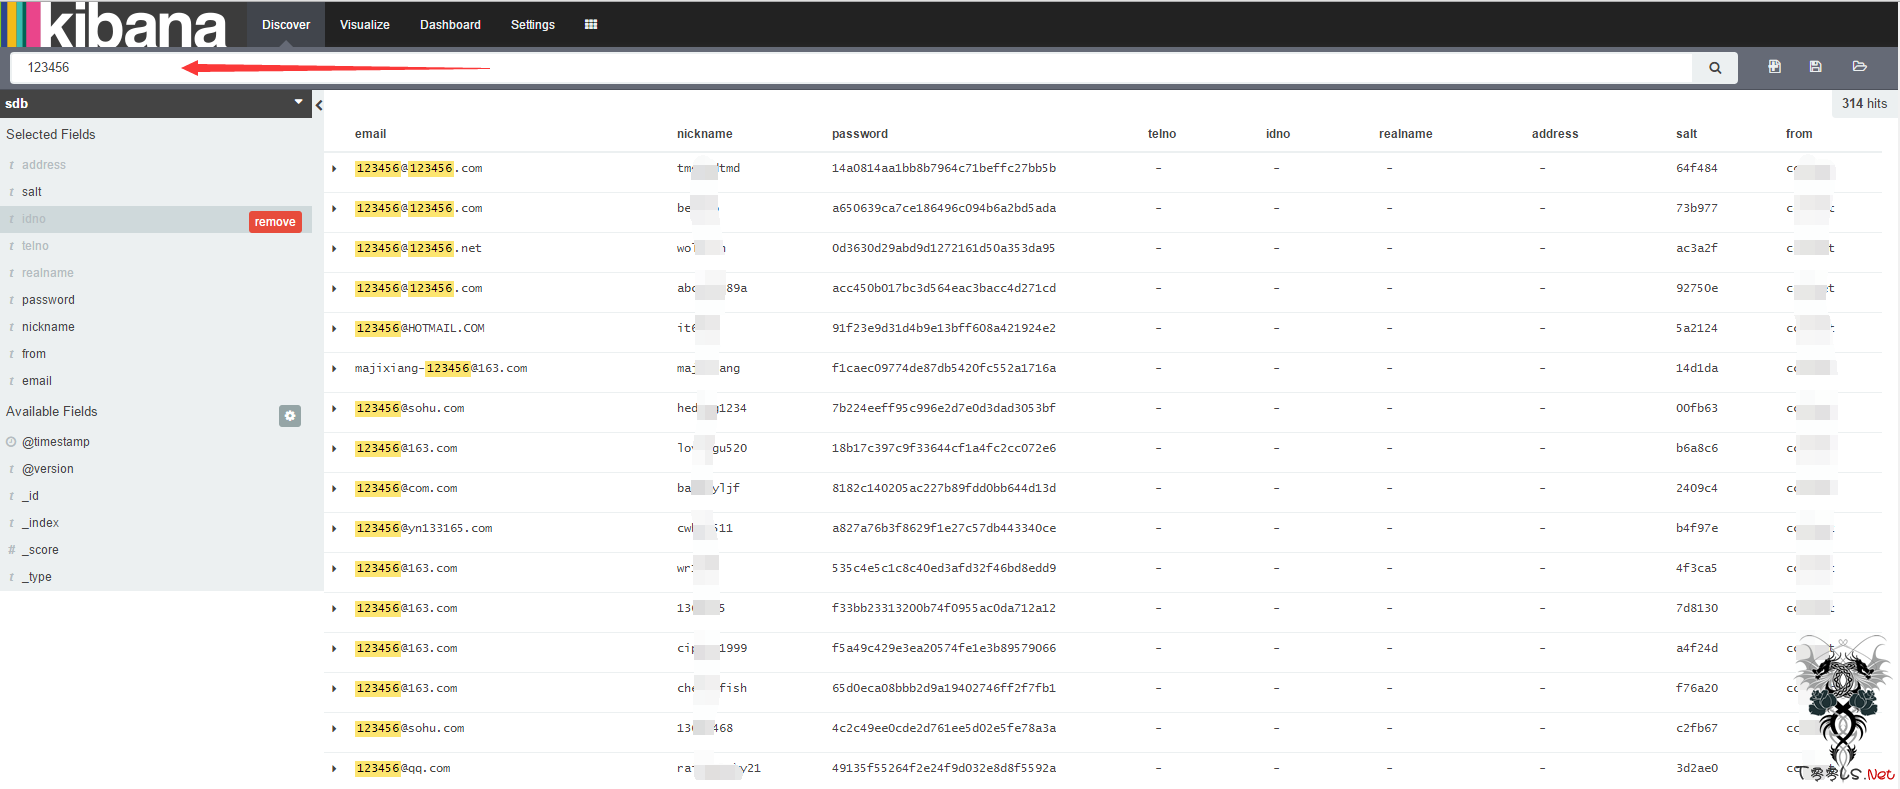Switch to the Visualize tab
This screenshot has height=789, width=1900.
tap(365, 24)
